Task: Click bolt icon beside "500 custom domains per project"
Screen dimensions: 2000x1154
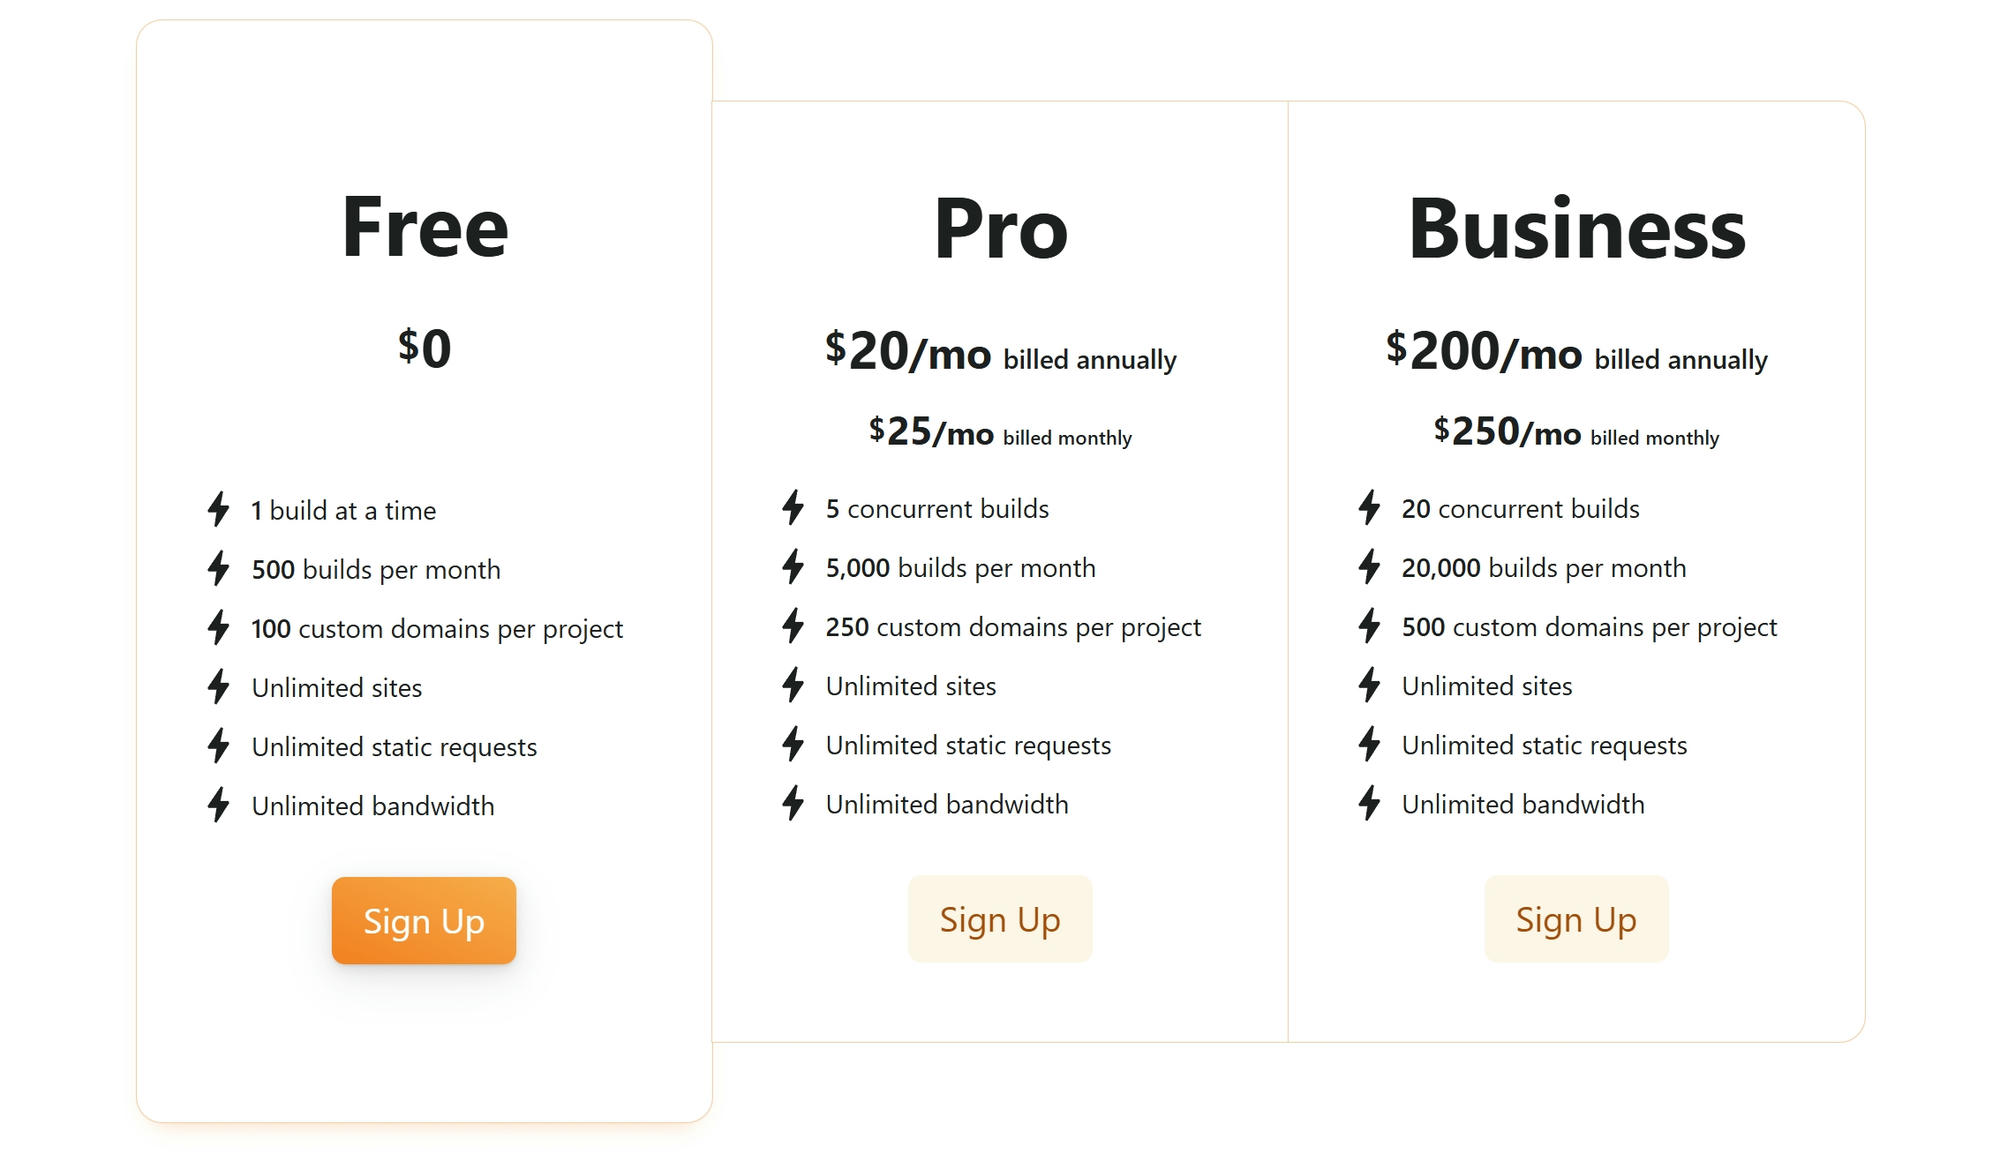Action: tap(1369, 626)
